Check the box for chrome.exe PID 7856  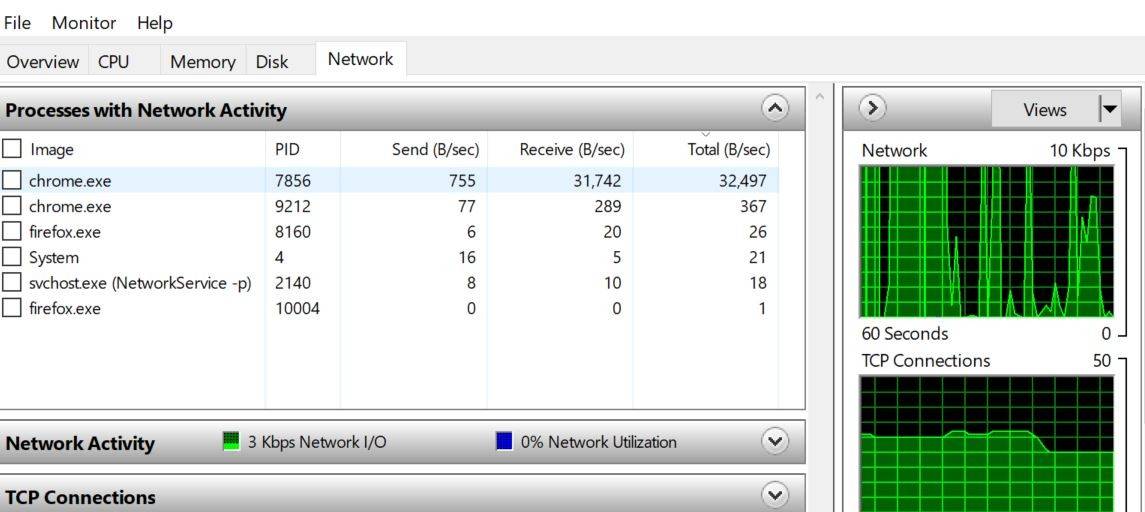12,181
